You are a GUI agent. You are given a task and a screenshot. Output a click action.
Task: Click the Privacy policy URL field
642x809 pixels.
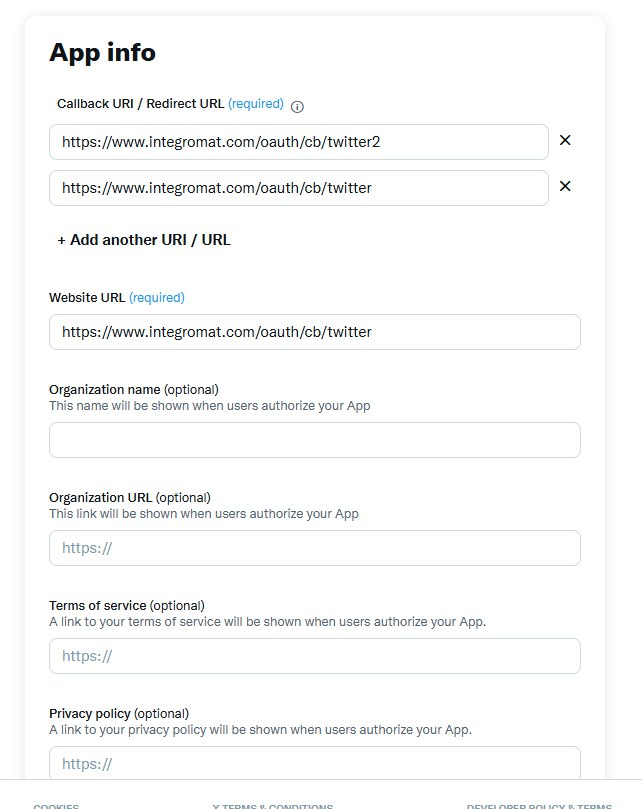[x=314, y=763]
